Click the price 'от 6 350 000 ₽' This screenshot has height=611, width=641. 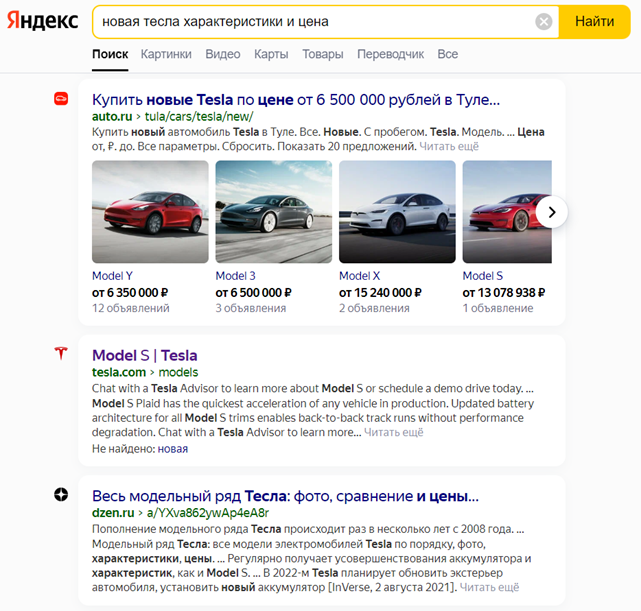click(x=130, y=293)
